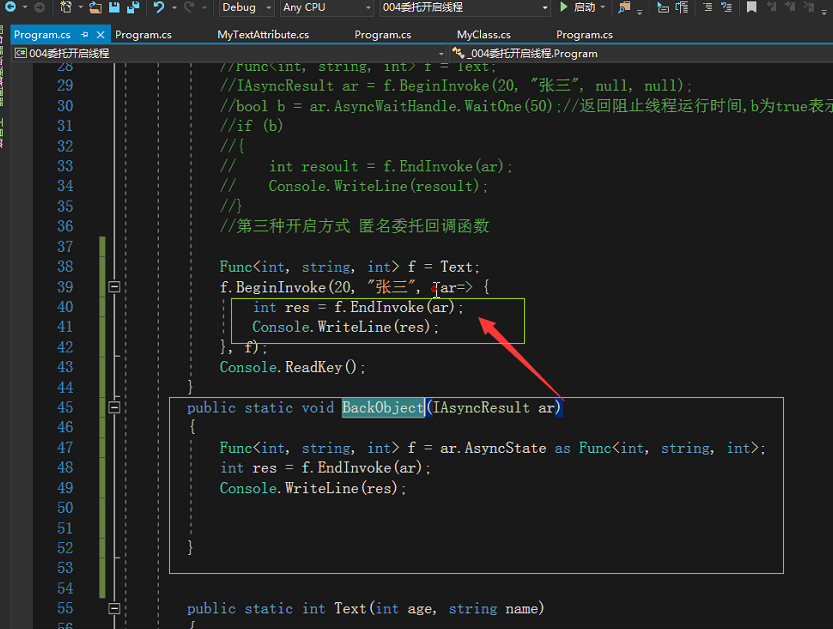Click the Navigate Backward arrow icon
This screenshot has width=833, height=629.
tap(10, 7)
